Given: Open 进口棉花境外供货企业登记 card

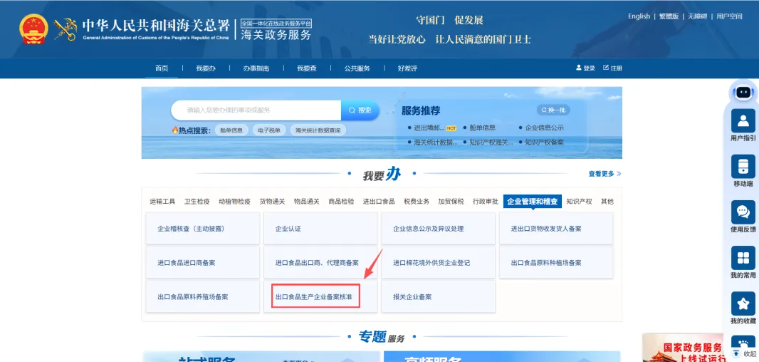Looking at the screenshot, I should tap(439, 263).
